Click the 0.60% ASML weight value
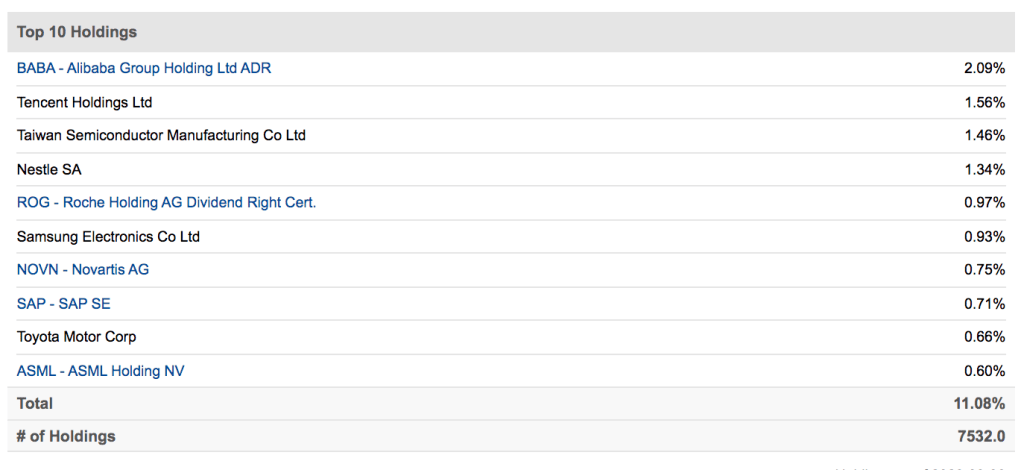 point(984,371)
